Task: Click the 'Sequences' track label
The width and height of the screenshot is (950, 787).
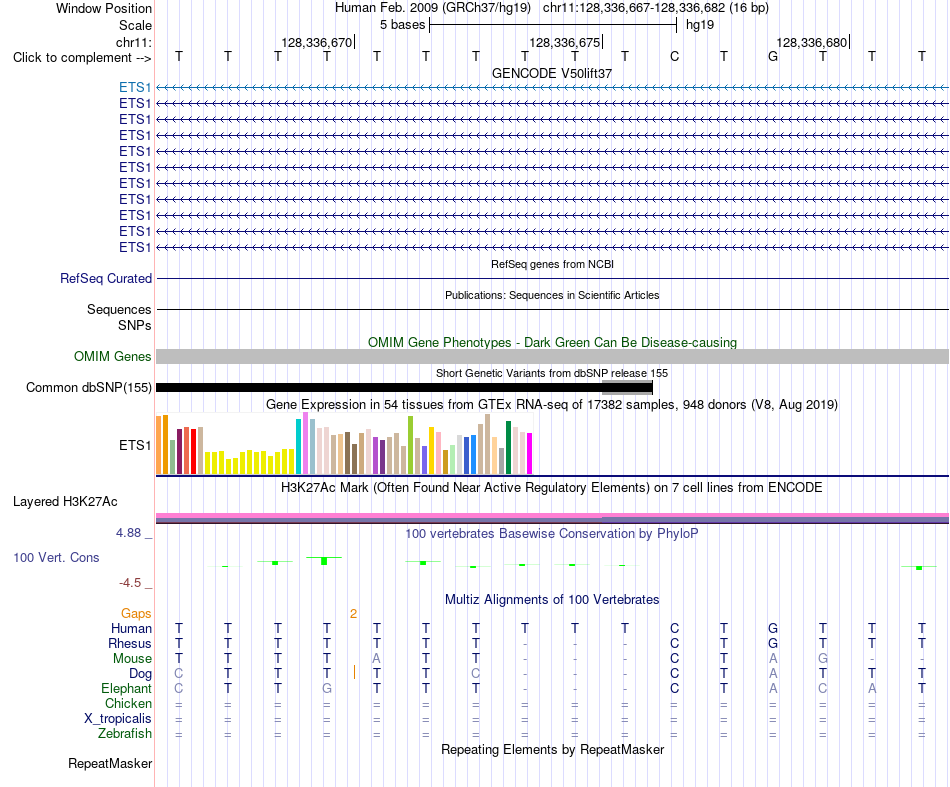Action: click(119, 310)
